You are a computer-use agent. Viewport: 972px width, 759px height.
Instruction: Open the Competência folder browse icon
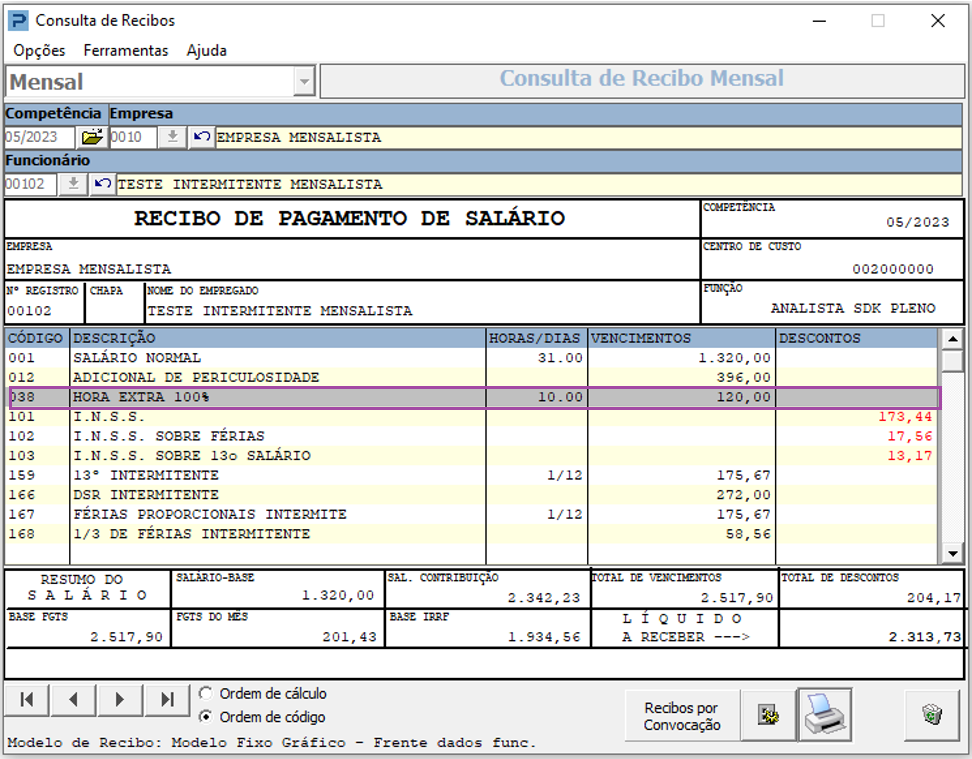[92, 137]
